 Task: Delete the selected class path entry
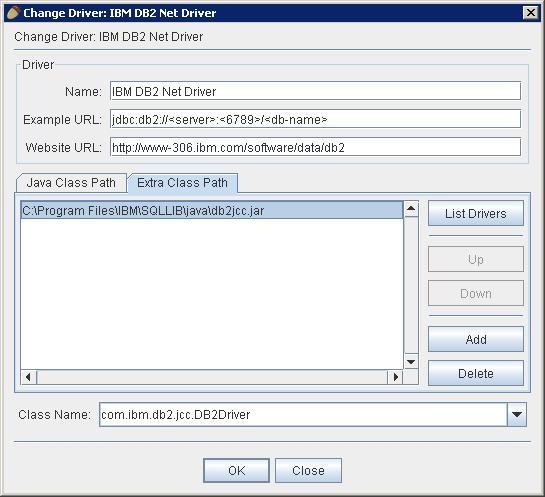475,373
